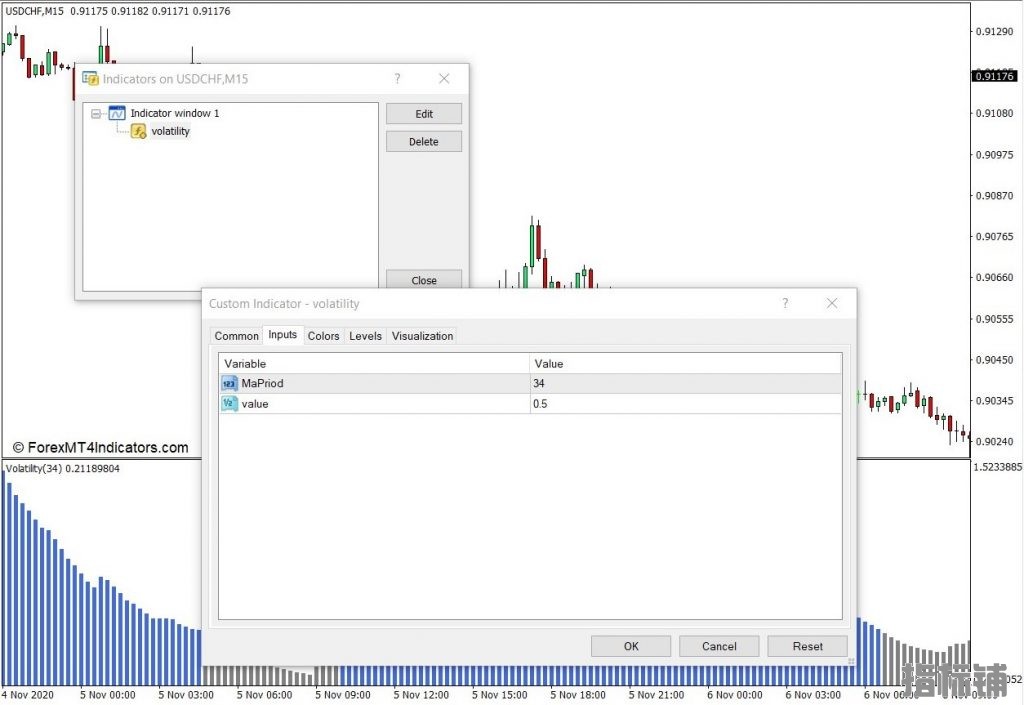Click the volatility function icon in tree
The height and width of the screenshot is (705, 1024).
(x=138, y=131)
